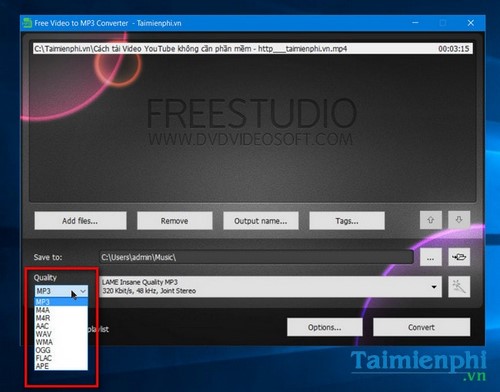Screen dimensions: 500x392
Task: Collapse the MP3 format dropdown
Action: click(x=83, y=291)
